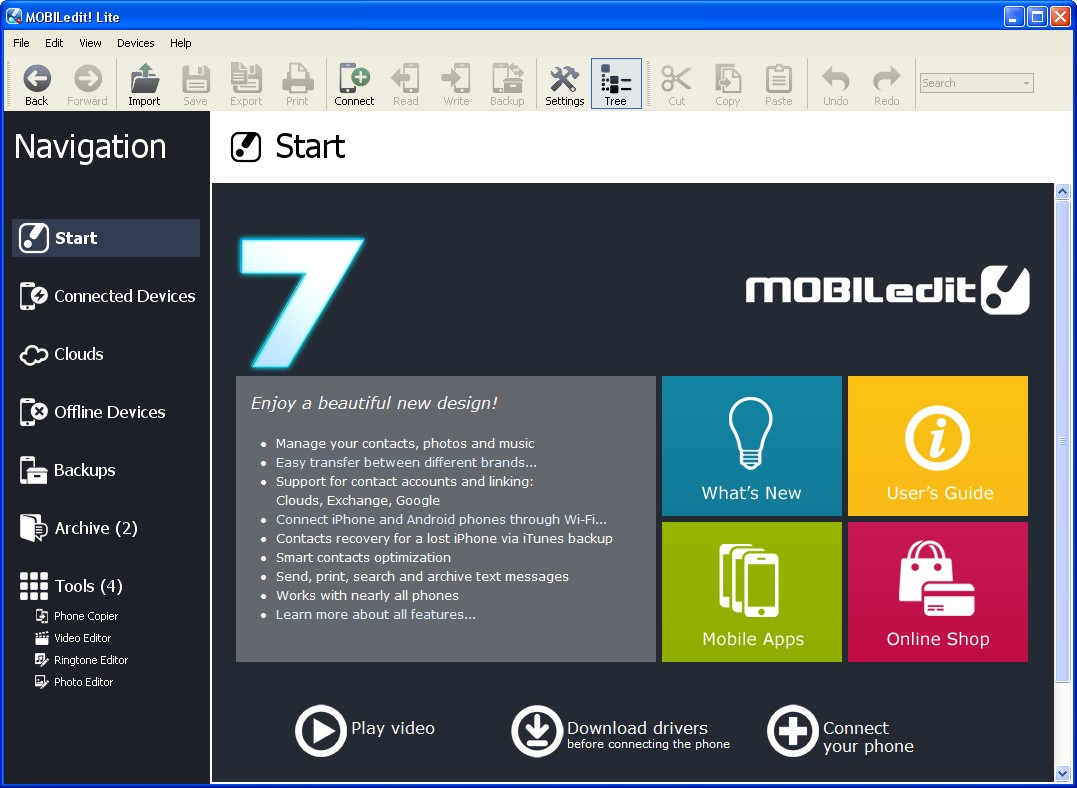The image size is (1077, 788).
Task: Open the View menu
Action: coord(90,43)
